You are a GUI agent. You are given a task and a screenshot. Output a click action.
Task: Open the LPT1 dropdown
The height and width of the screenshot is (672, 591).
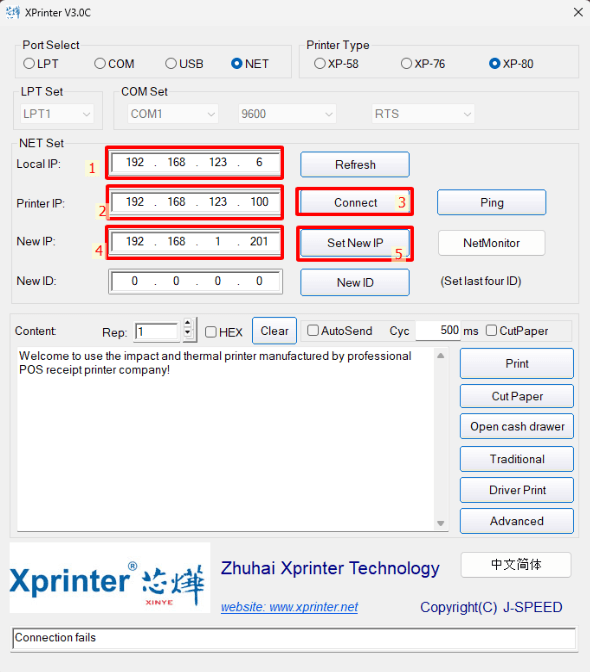57,114
